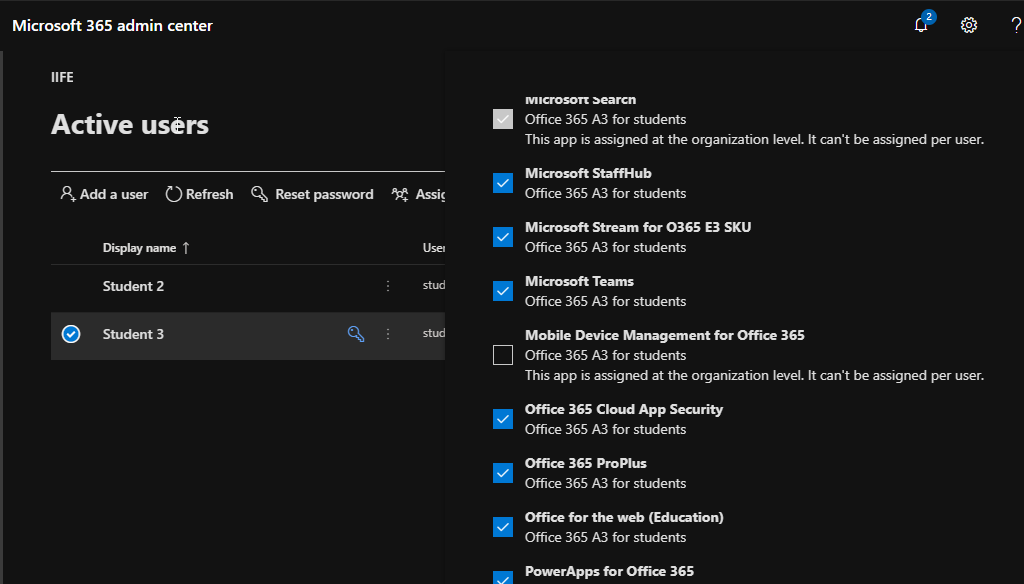Image resolution: width=1024 pixels, height=584 pixels.
Task: Uncheck the Microsoft StaffHub checkbox
Action: coord(503,183)
